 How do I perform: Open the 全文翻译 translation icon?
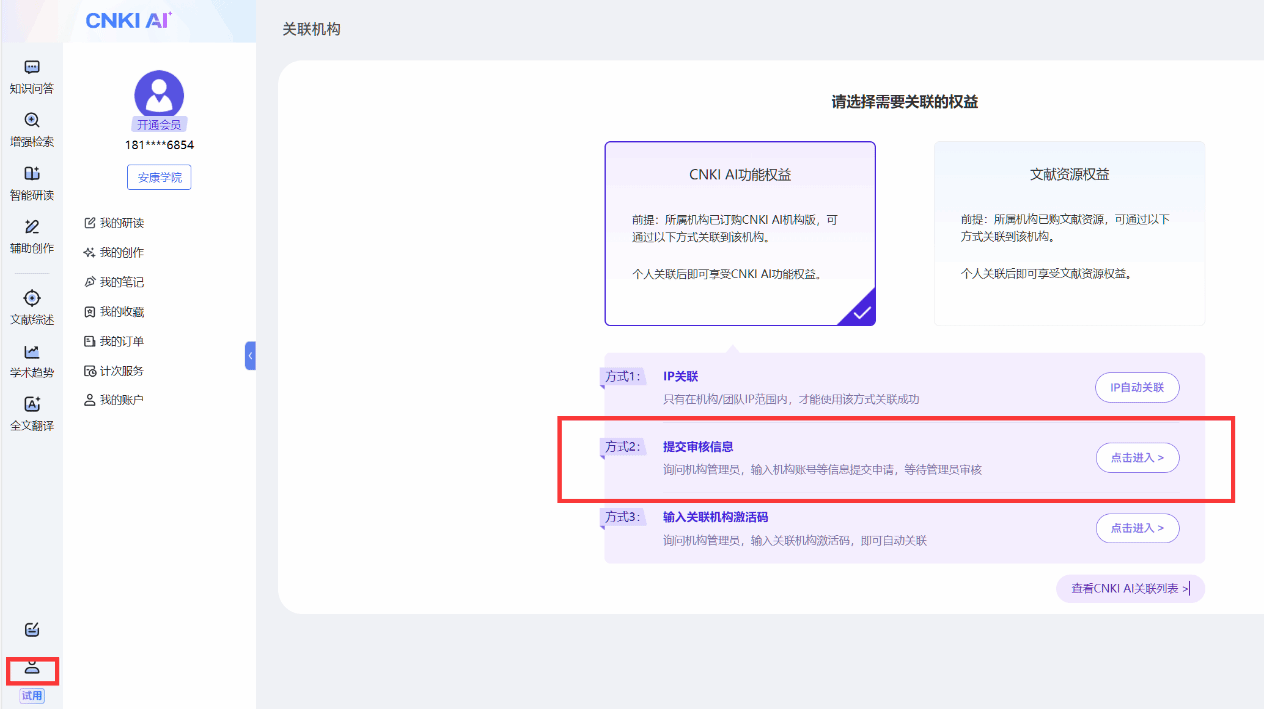click(32, 405)
